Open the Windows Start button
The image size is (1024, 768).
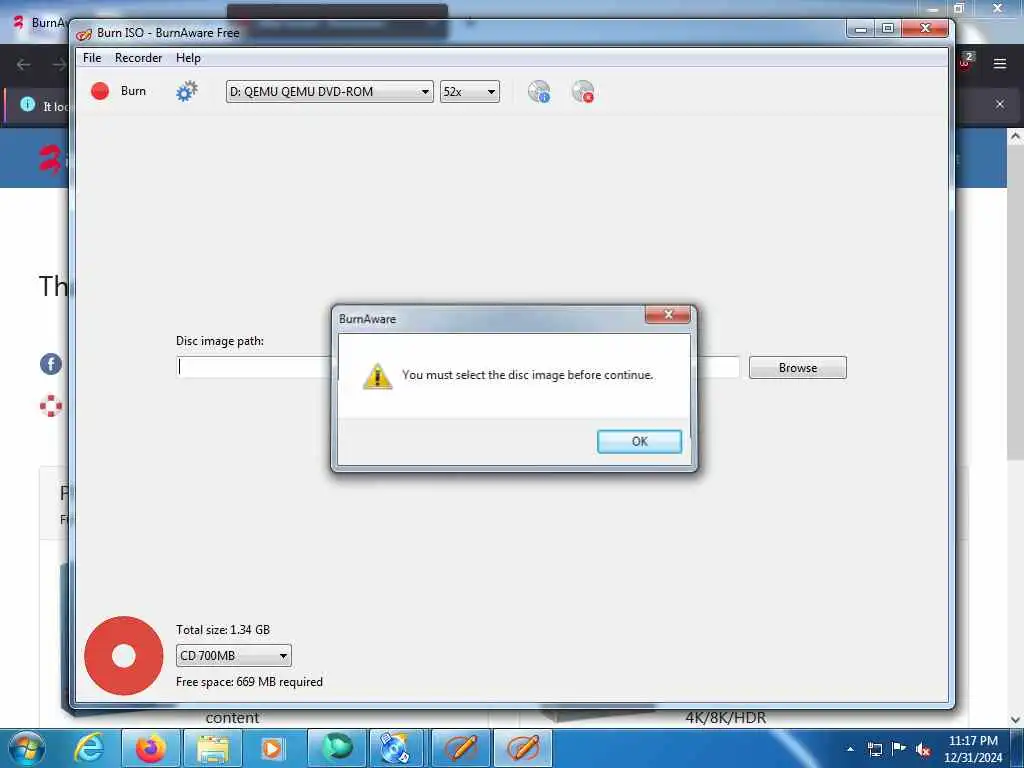click(27, 748)
